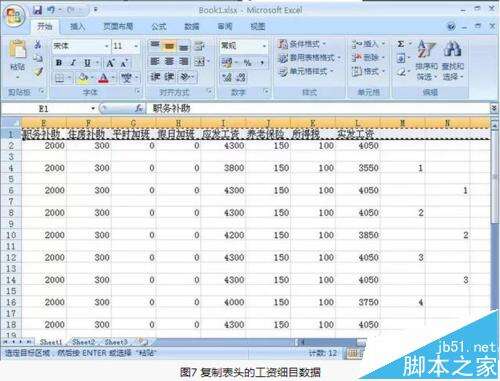Image resolution: width=500 pixels, height=381 pixels.
Task: Click the Name Box showing E1
Action: [x=48, y=108]
